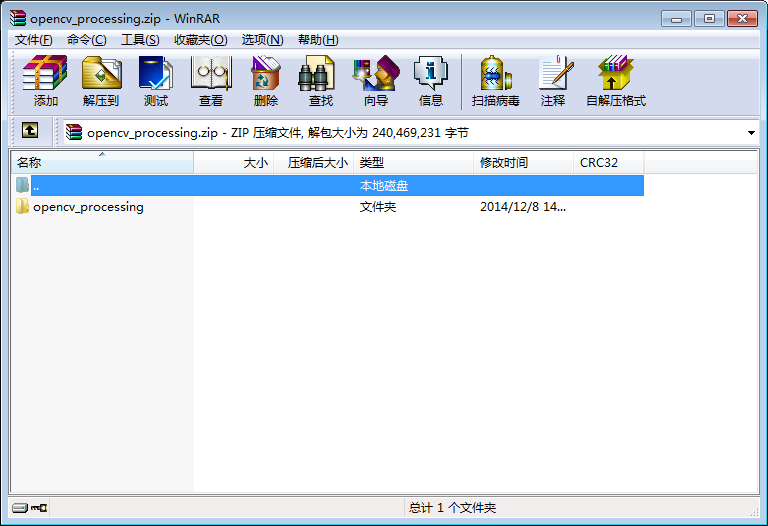Click the address bar path field

pyautogui.click(x=410, y=133)
